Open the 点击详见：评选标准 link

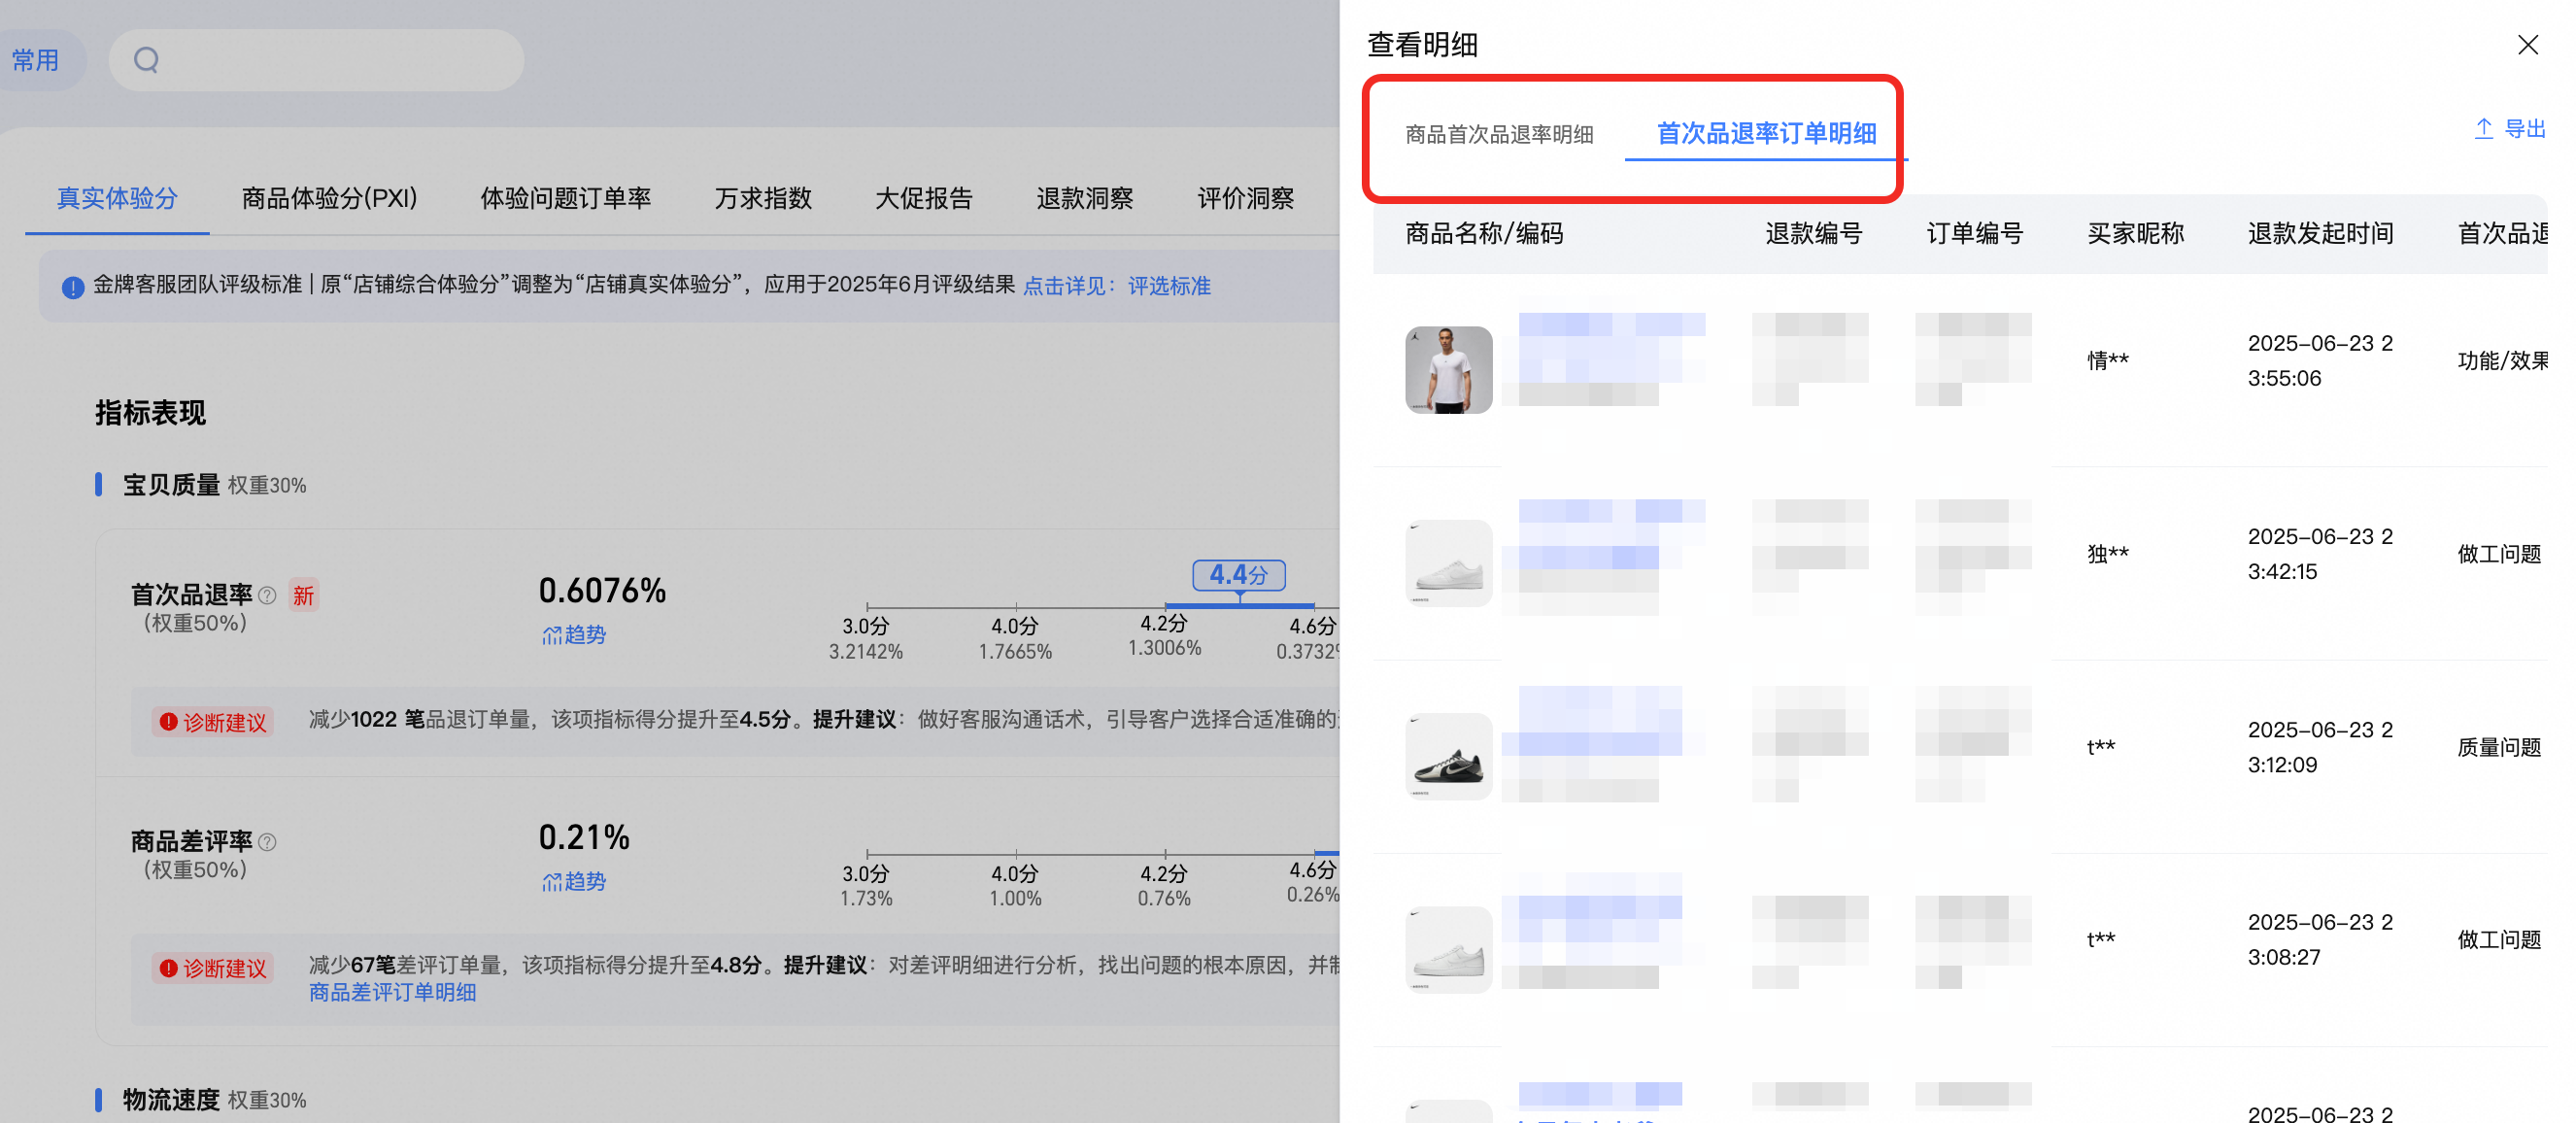click(1117, 286)
